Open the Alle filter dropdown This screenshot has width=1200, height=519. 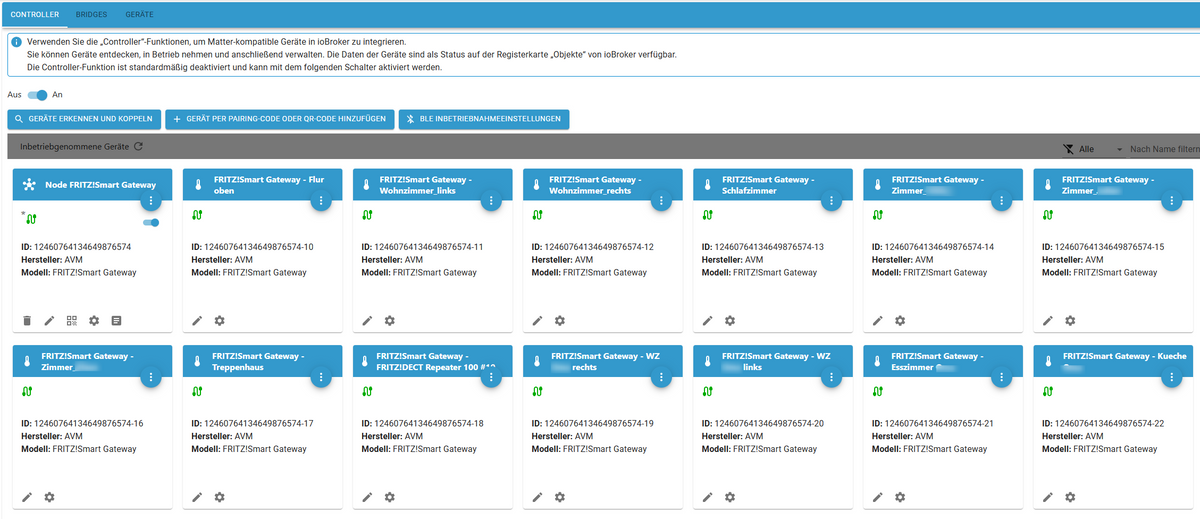[1095, 148]
